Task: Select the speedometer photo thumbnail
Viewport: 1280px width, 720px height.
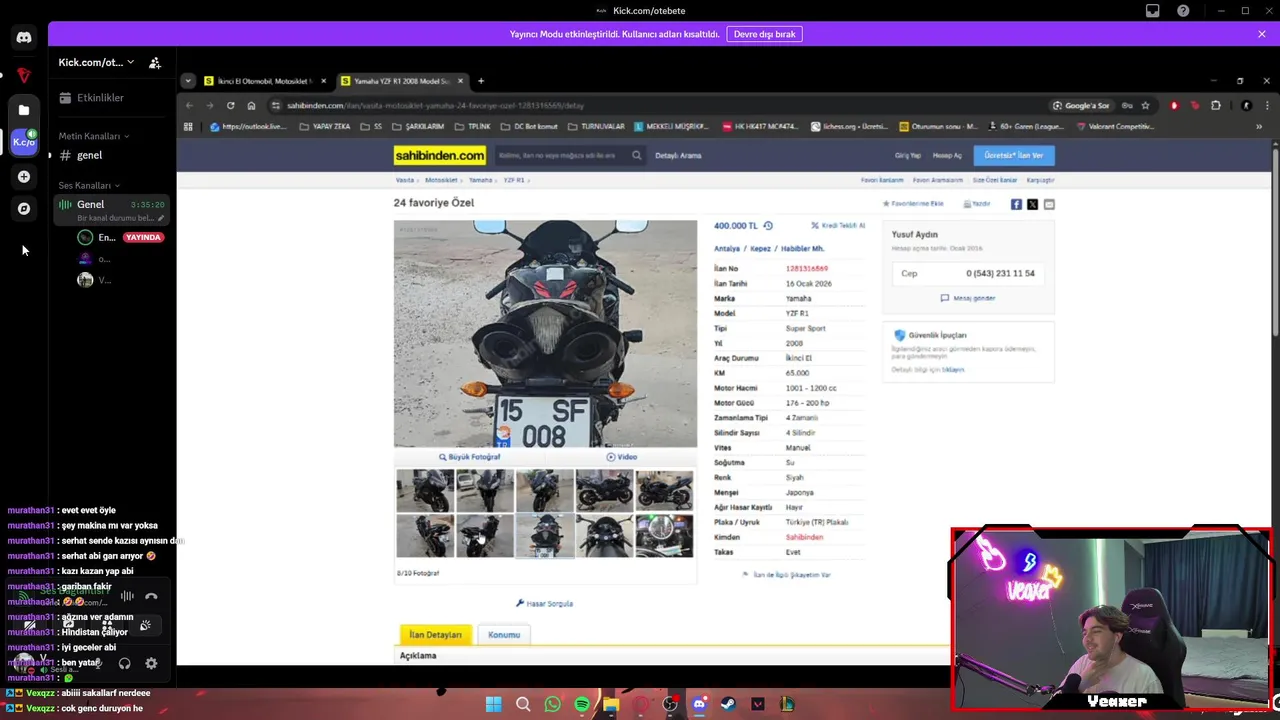Action: tap(664, 536)
